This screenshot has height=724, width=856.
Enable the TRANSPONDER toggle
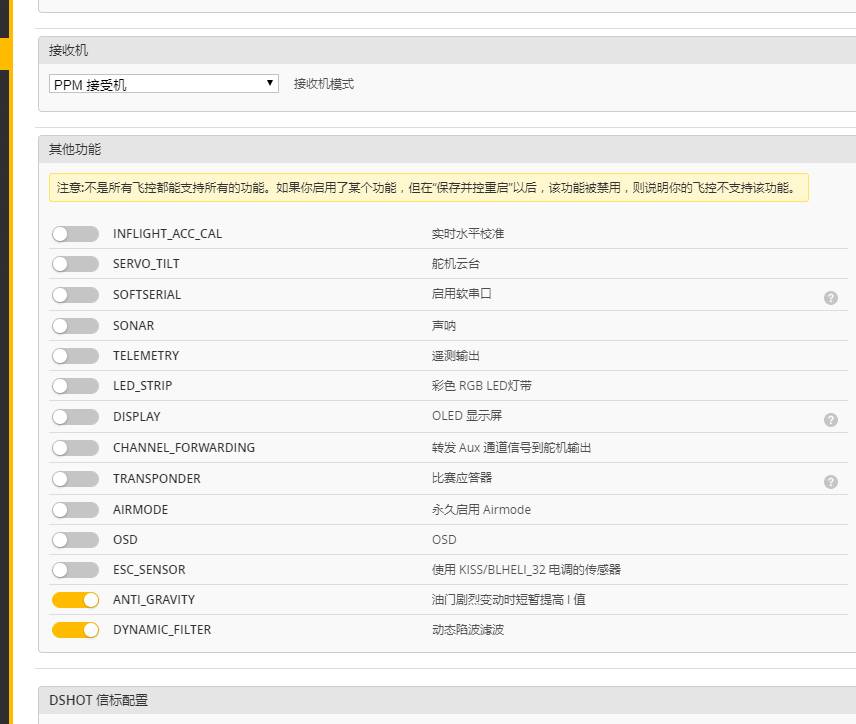click(x=75, y=479)
